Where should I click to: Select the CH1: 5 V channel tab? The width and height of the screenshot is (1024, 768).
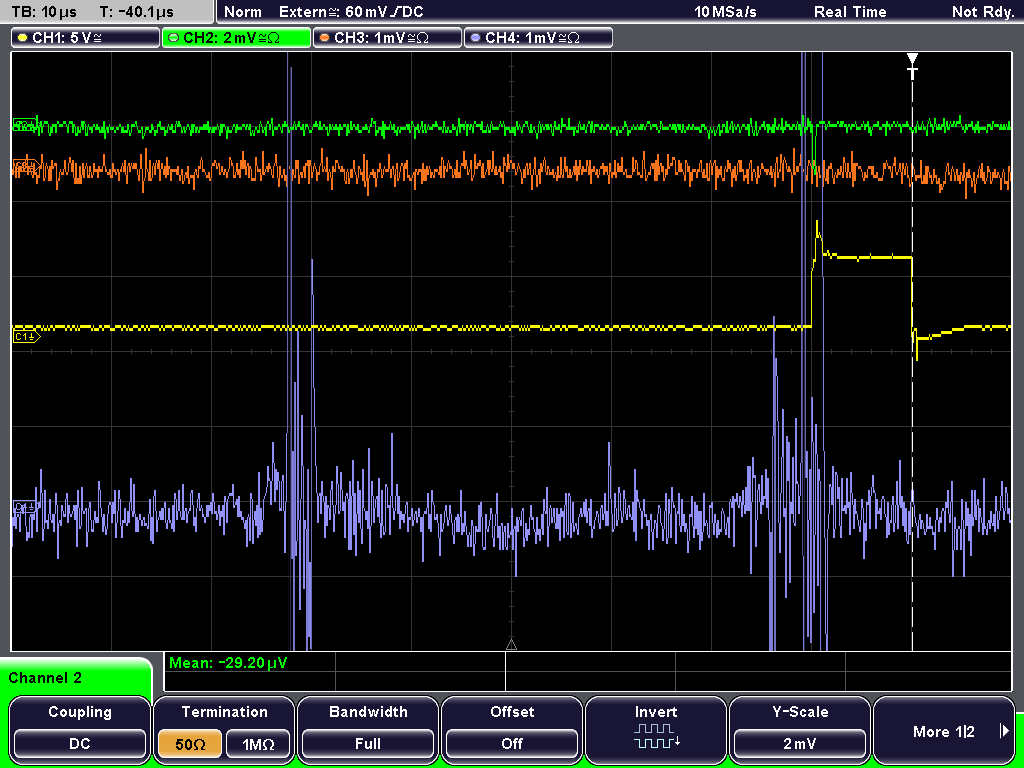click(86, 38)
